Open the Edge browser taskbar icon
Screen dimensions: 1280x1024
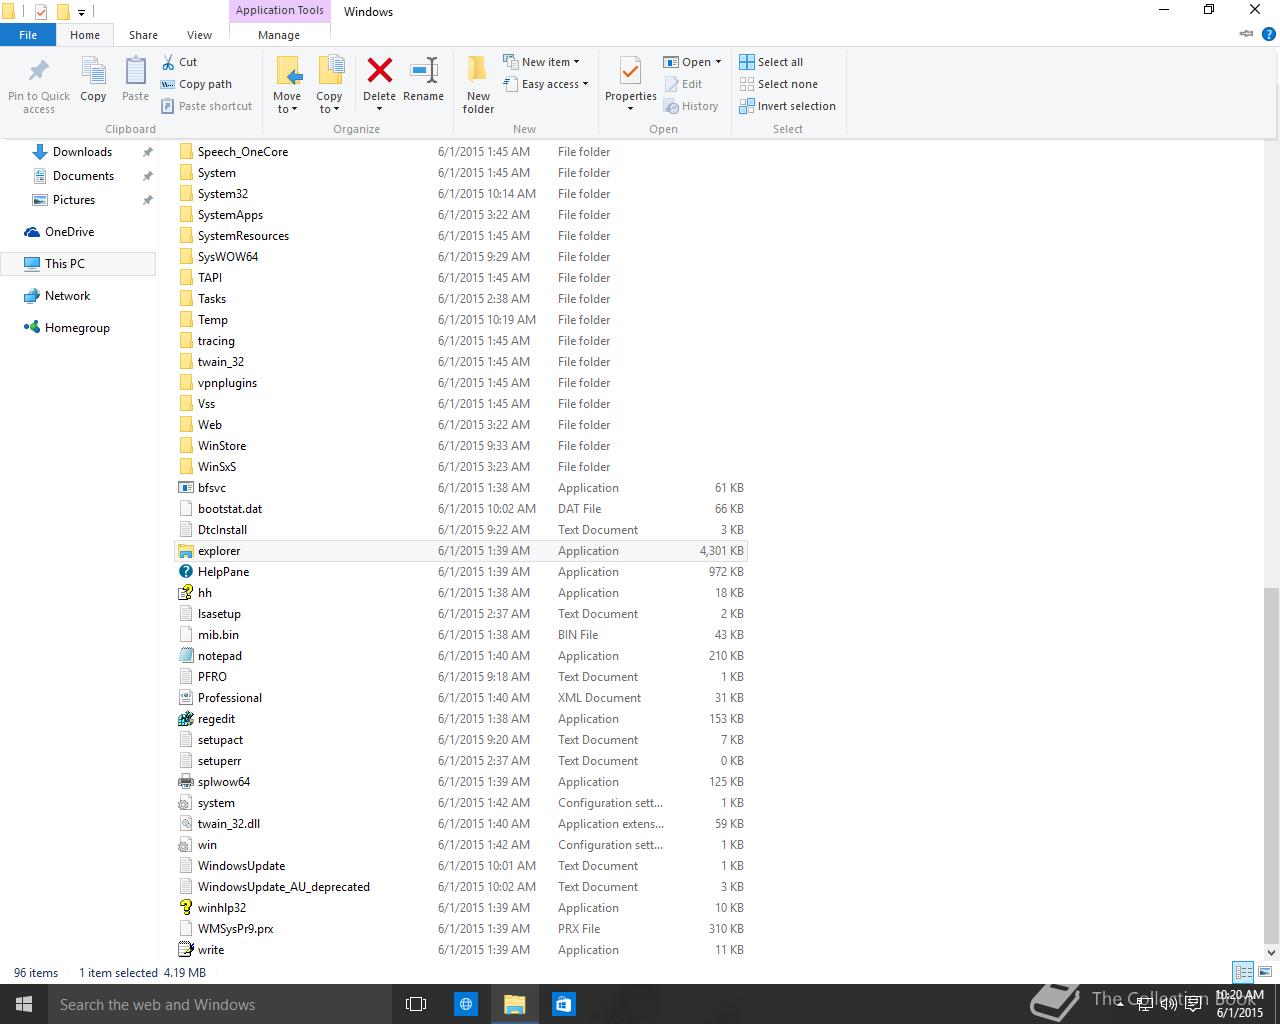(x=466, y=1004)
